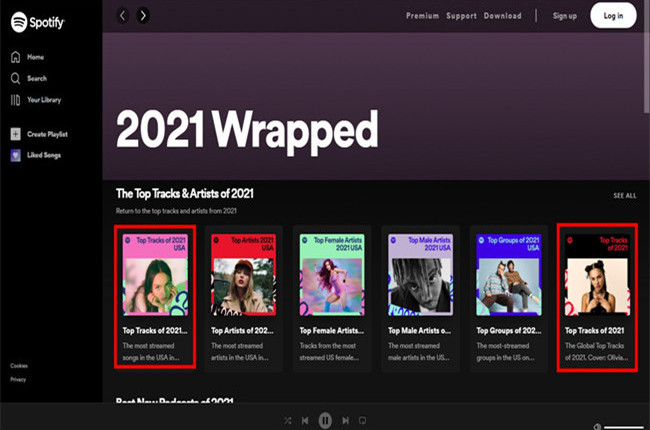Open Your Library in sidebar
650x430 pixels.
36,100
